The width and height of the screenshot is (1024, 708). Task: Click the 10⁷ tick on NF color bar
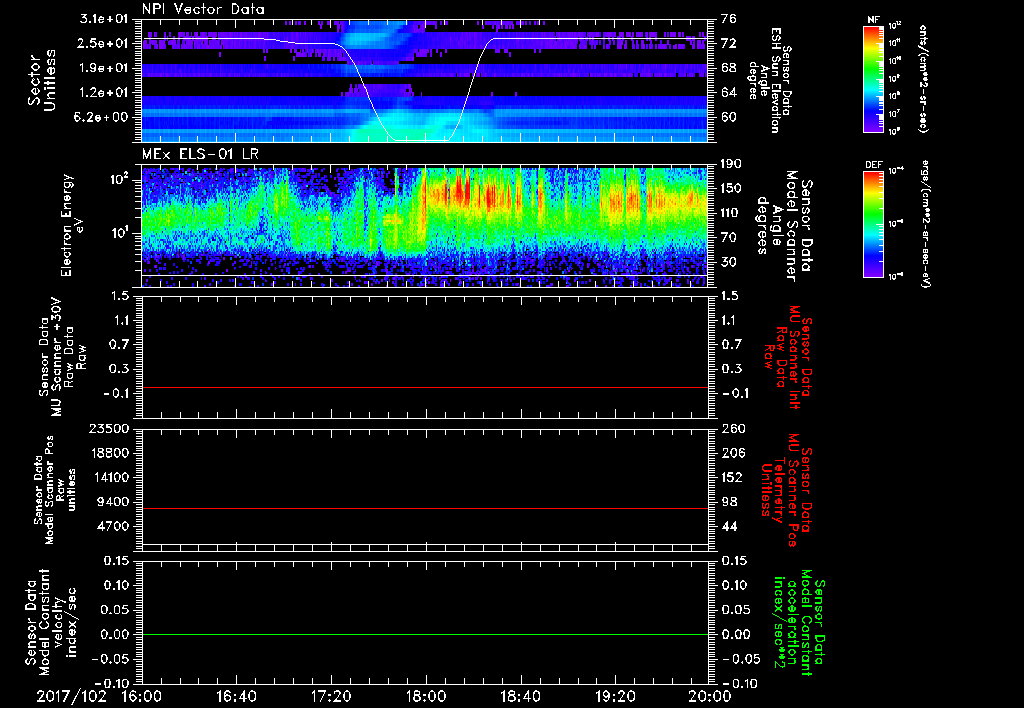[894, 114]
